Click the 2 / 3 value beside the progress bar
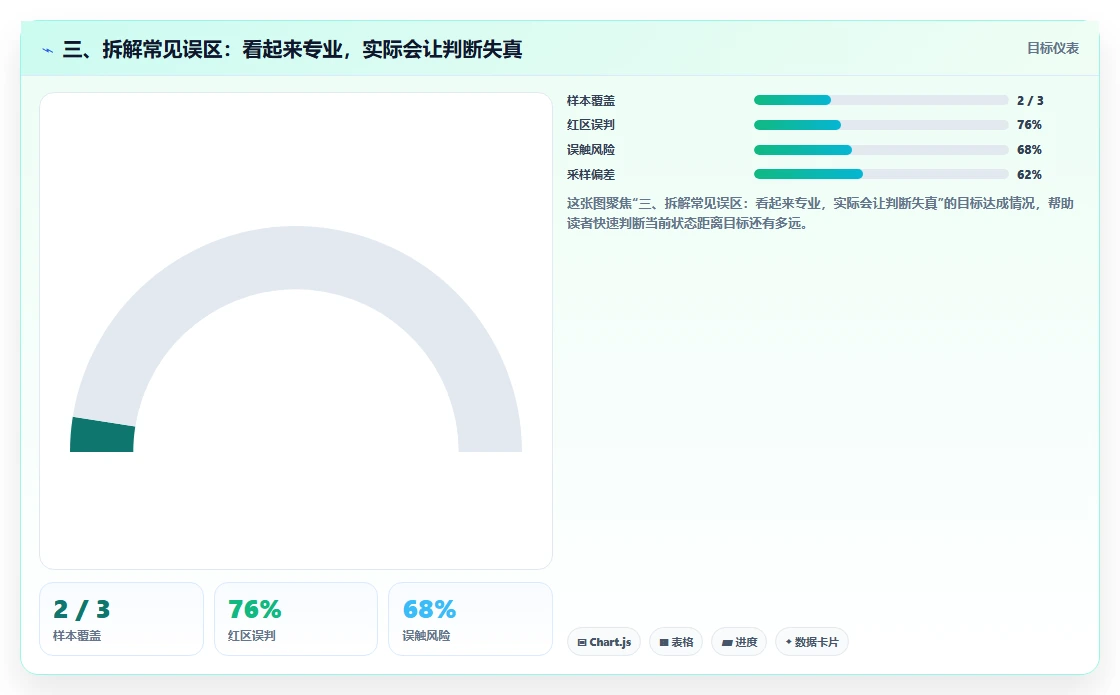This screenshot has height=695, width=1120. tap(1030, 101)
